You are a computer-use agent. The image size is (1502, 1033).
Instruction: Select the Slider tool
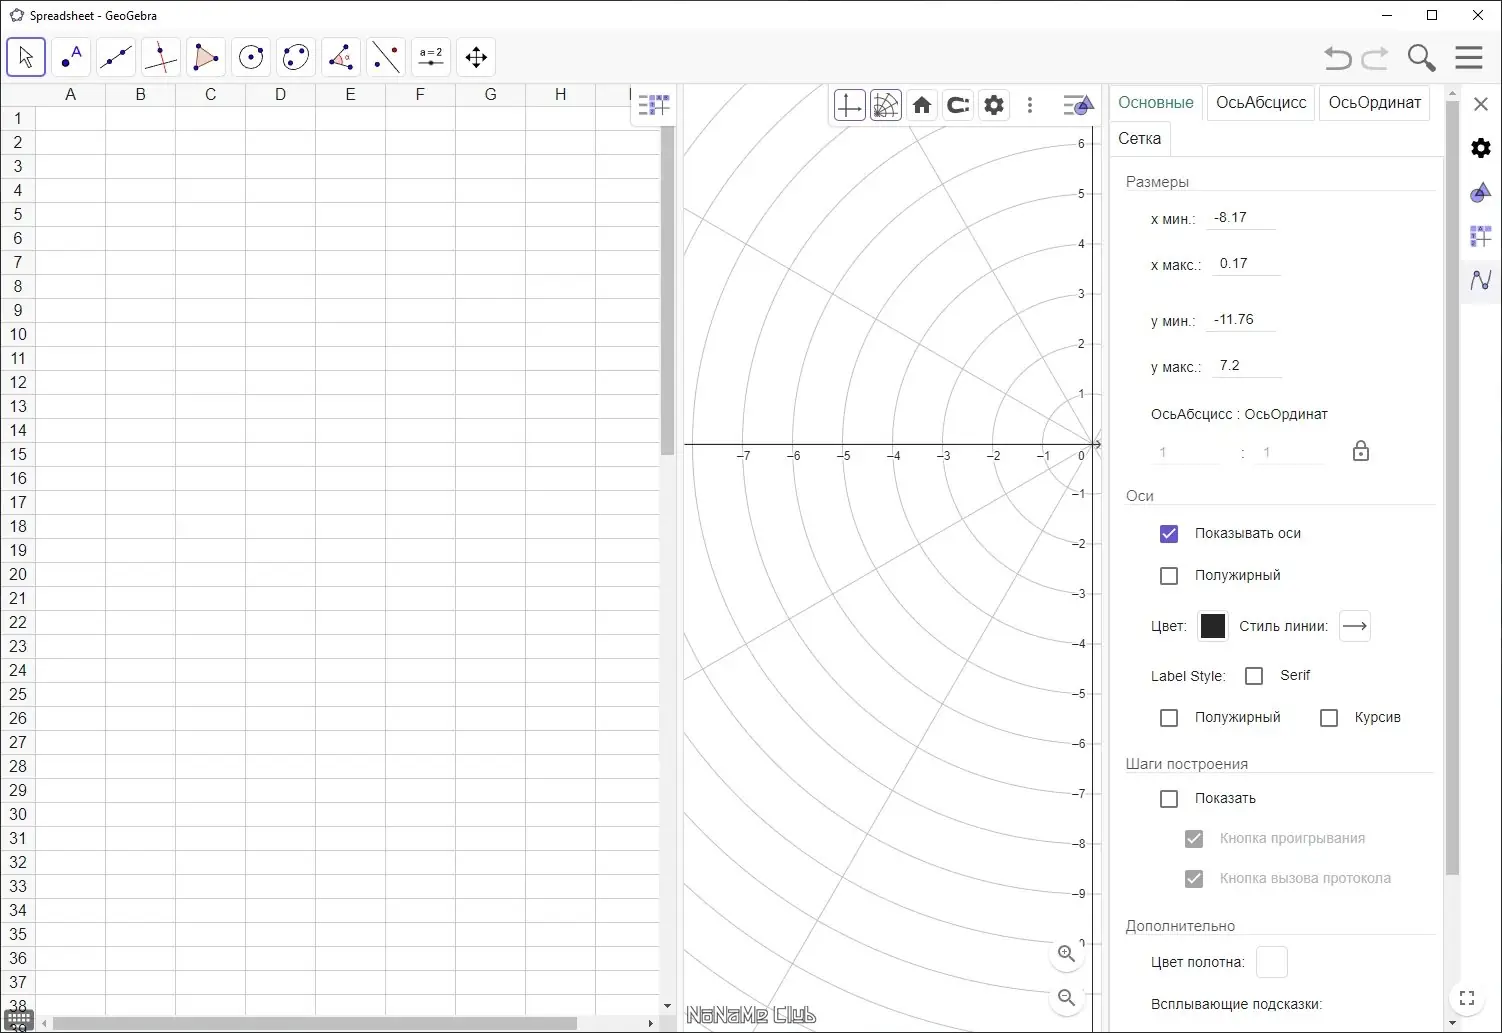(431, 57)
